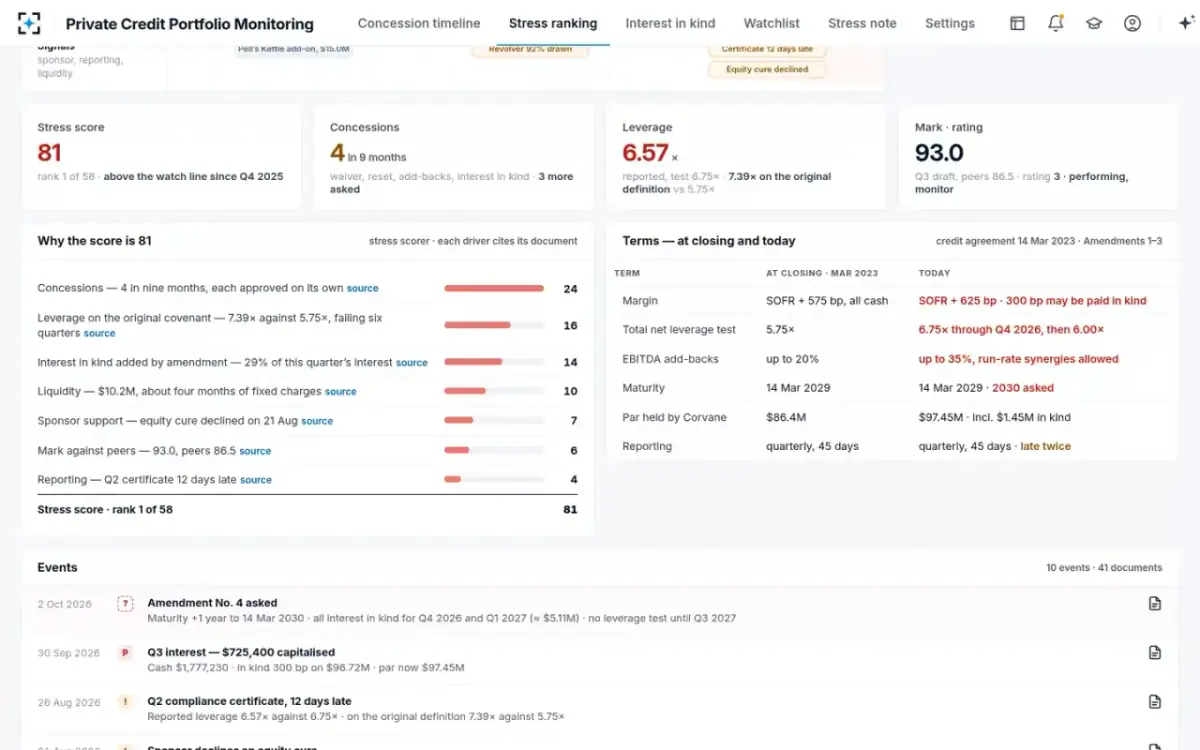
Task: Open source link for Leverage on original covenant
Action: [99, 333]
